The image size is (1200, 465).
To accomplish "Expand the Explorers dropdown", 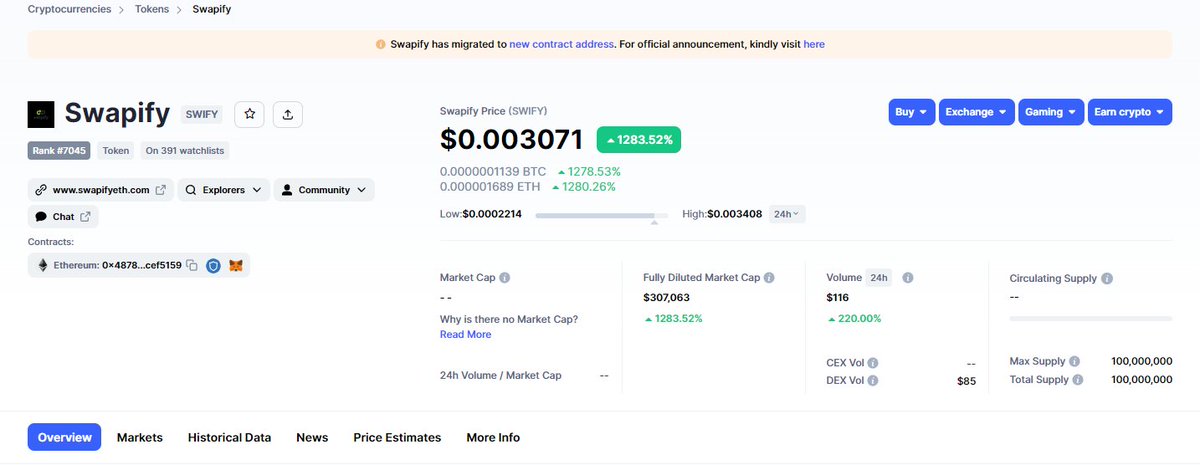I will (224, 190).
